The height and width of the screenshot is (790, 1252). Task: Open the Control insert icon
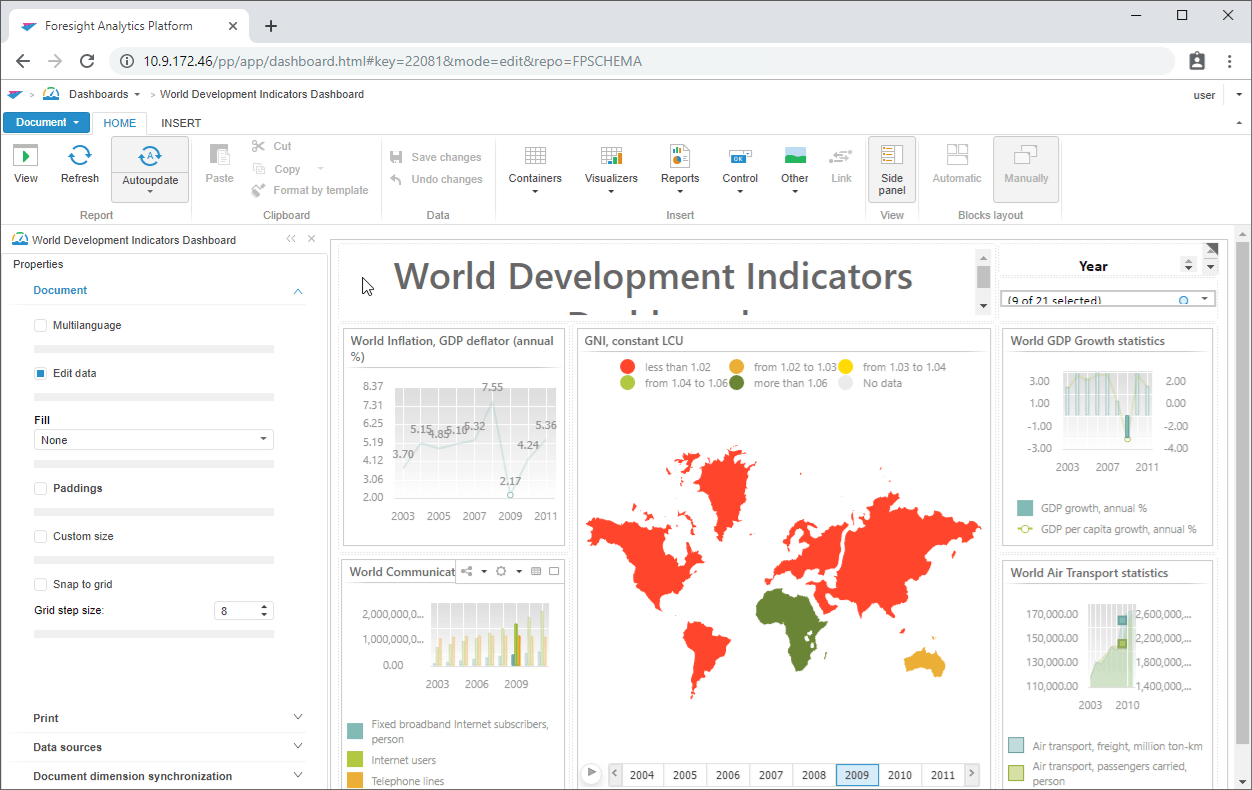tap(740, 156)
